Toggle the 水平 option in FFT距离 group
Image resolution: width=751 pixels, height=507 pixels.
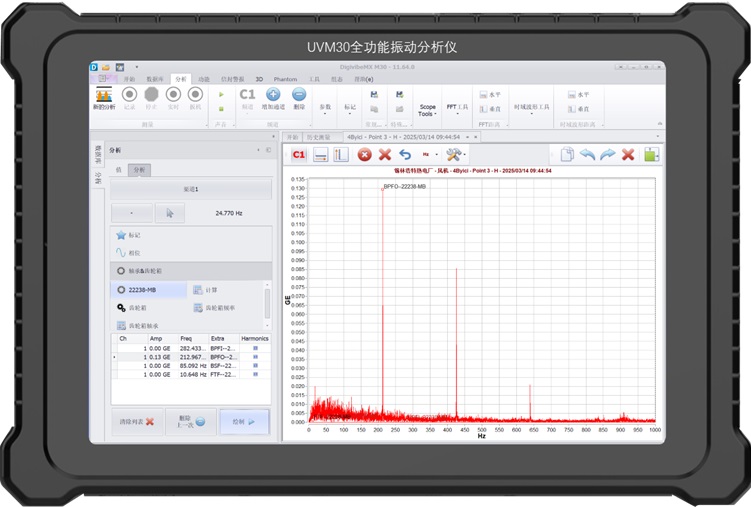(x=490, y=95)
